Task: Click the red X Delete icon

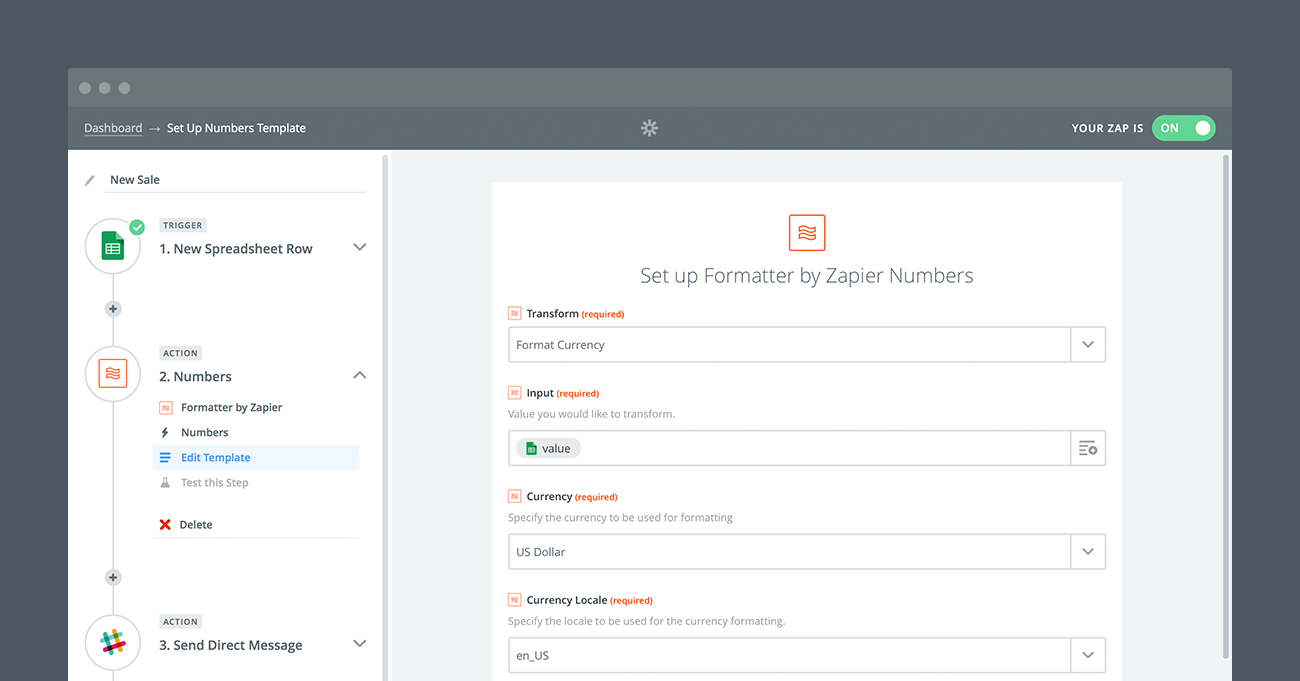Action: pyautogui.click(x=165, y=525)
